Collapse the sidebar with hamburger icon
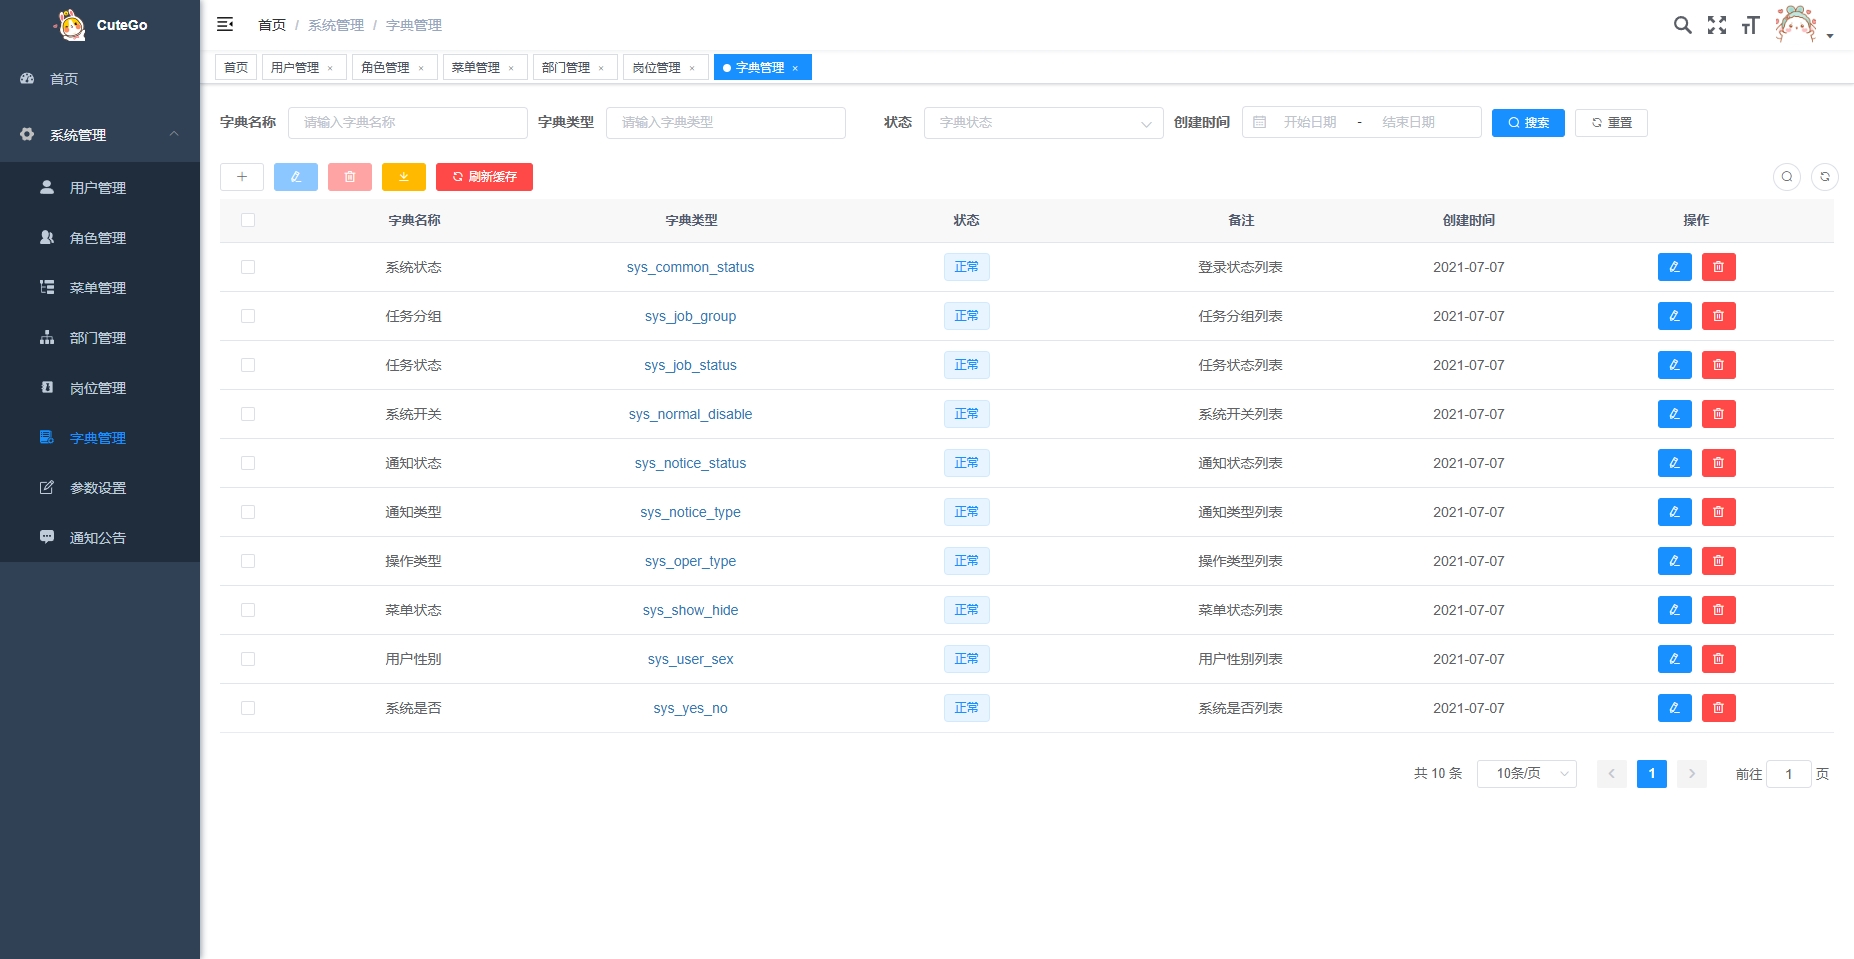 225,24
